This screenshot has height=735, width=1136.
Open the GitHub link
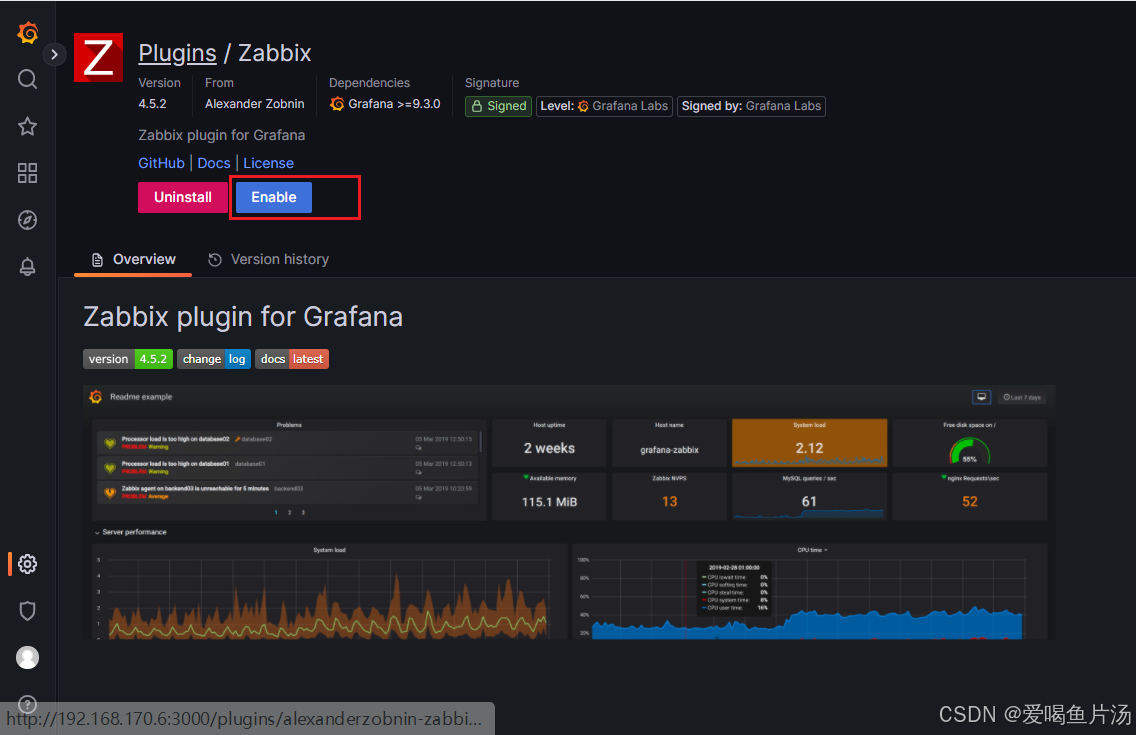pos(162,163)
